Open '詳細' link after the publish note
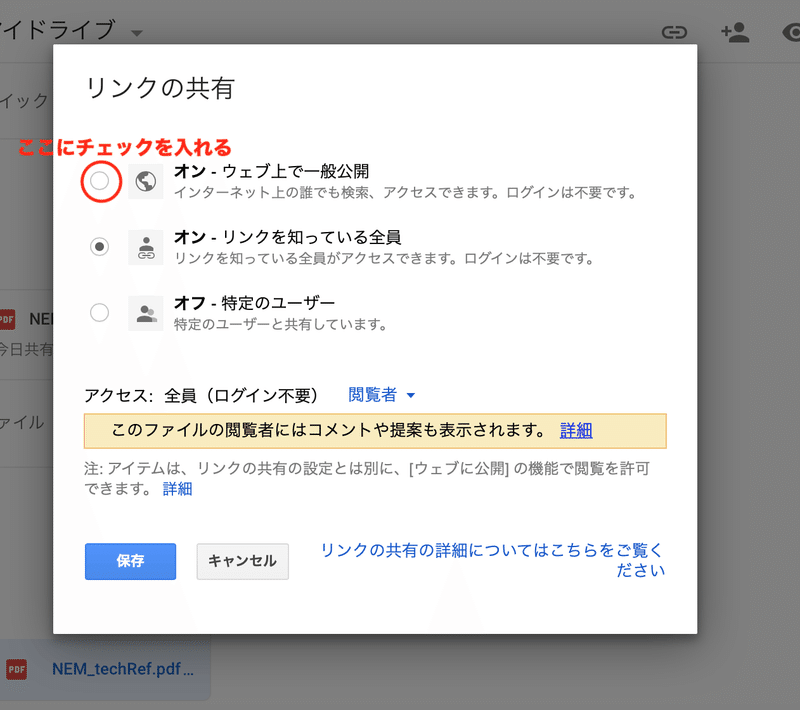 point(178,489)
